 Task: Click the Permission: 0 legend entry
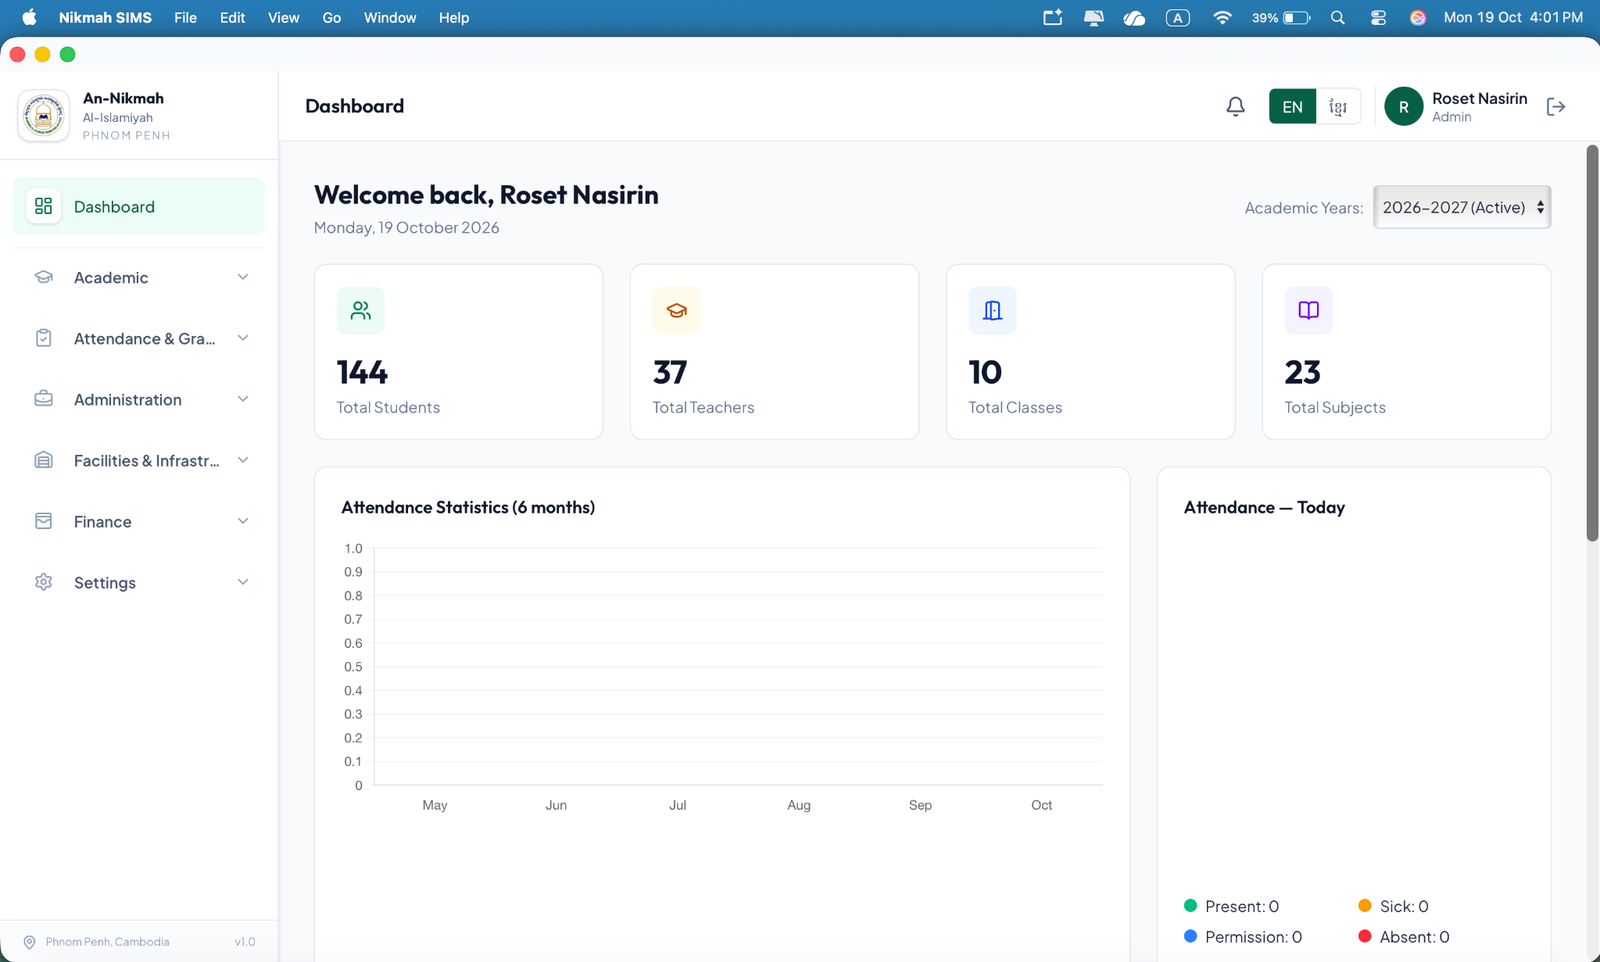tap(1243, 937)
